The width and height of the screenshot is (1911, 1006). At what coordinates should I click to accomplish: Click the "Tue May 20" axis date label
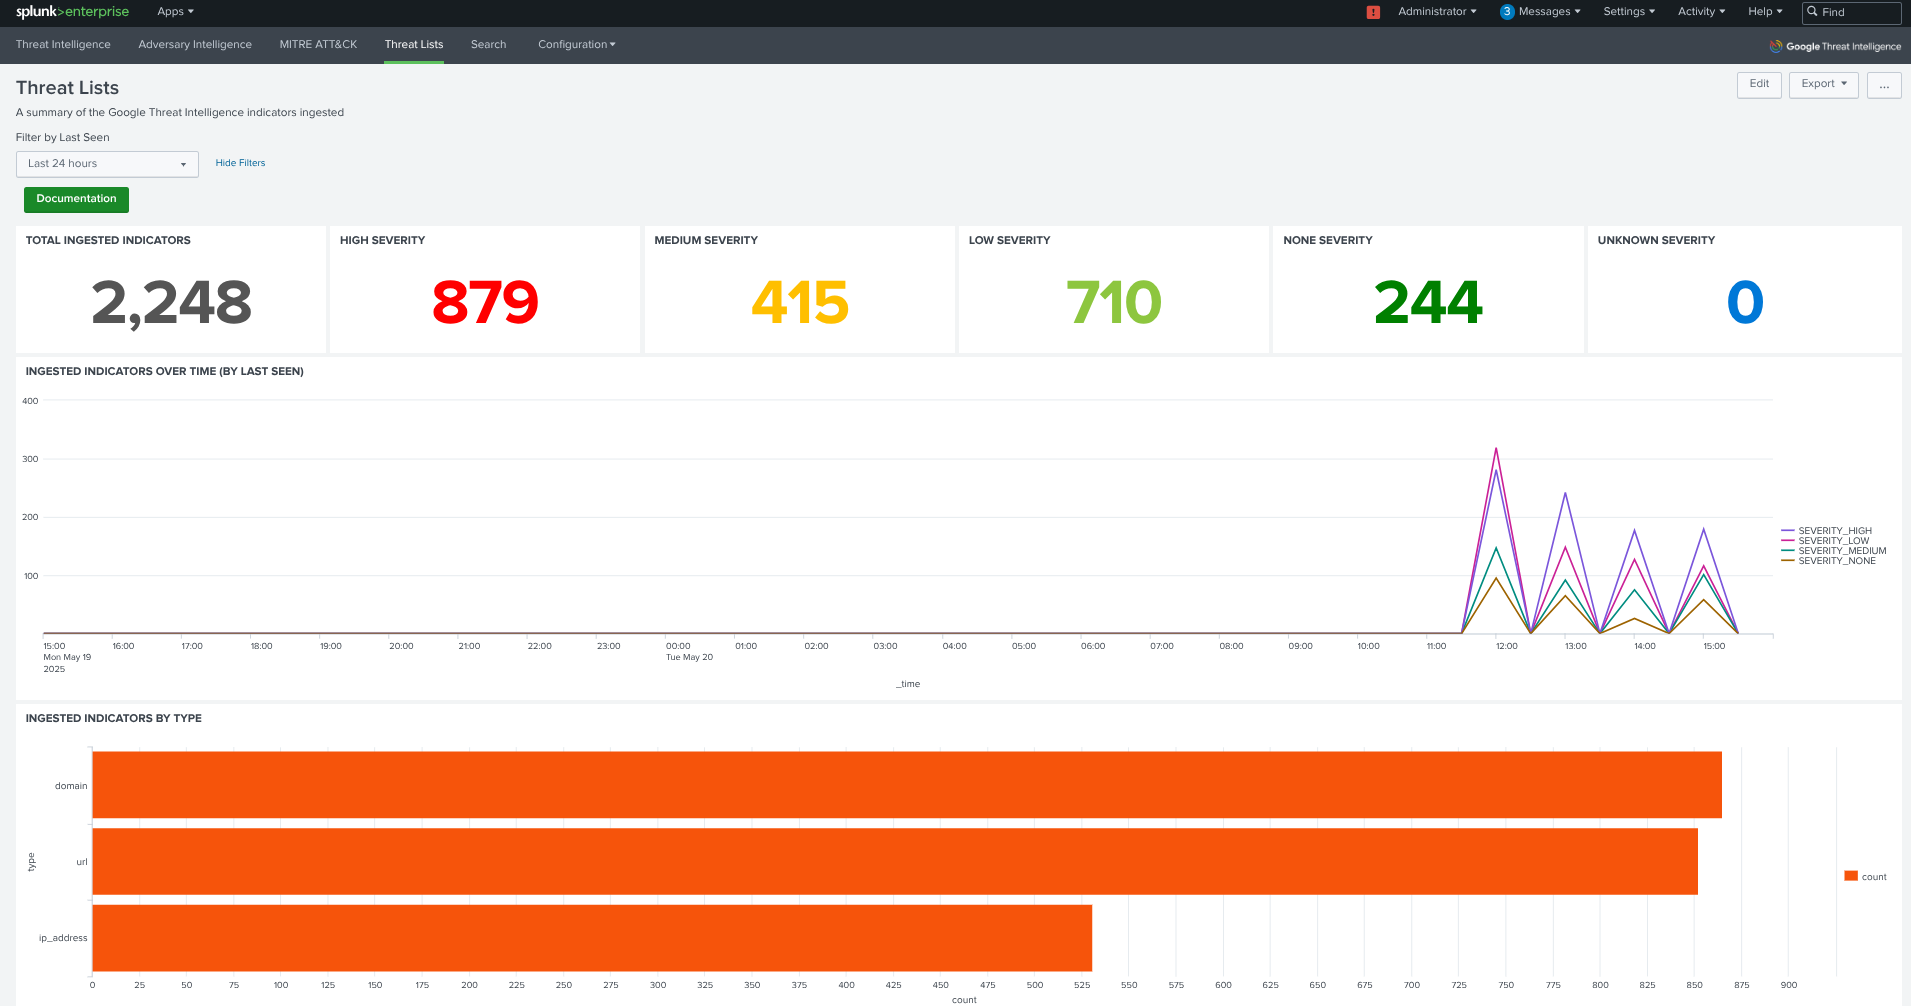coord(690,657)
